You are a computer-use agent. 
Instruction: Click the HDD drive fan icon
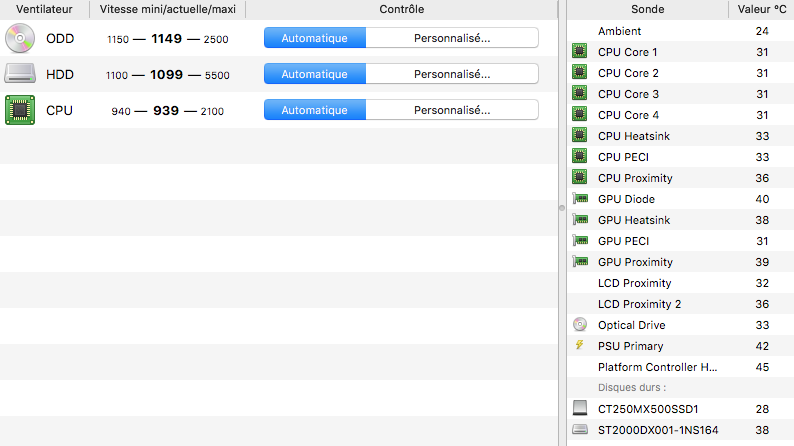point(20,74)
